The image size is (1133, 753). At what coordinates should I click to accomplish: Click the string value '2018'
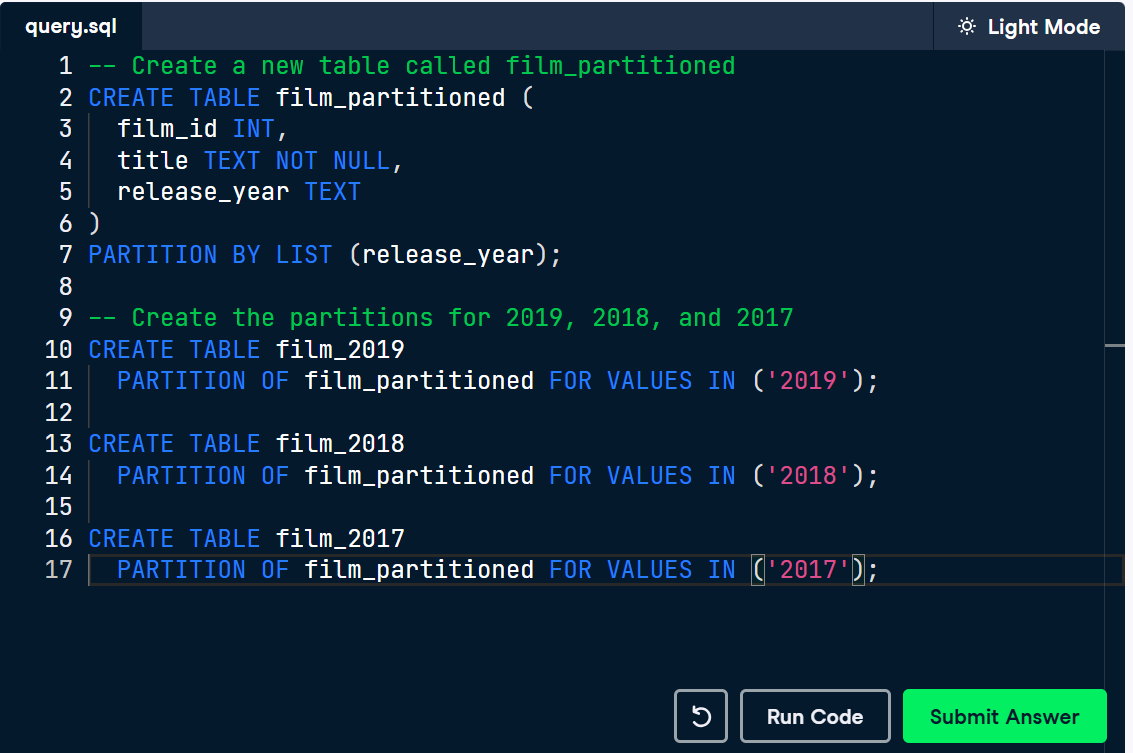(808, 475)
